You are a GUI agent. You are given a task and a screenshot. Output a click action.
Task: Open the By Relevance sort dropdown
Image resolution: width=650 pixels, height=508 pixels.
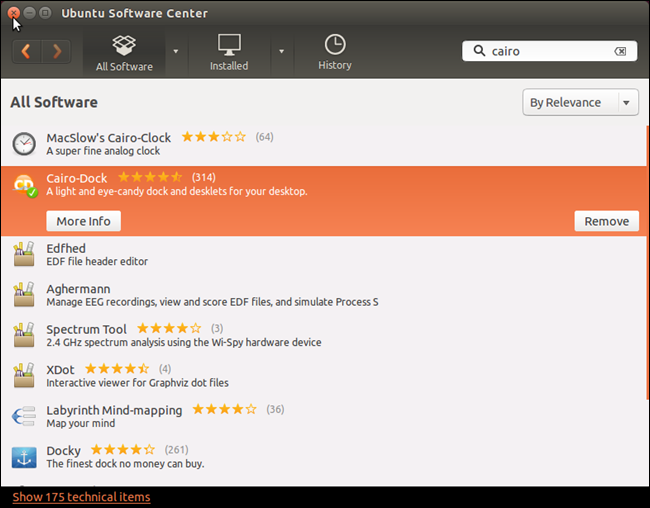click(x=580, y=102)
